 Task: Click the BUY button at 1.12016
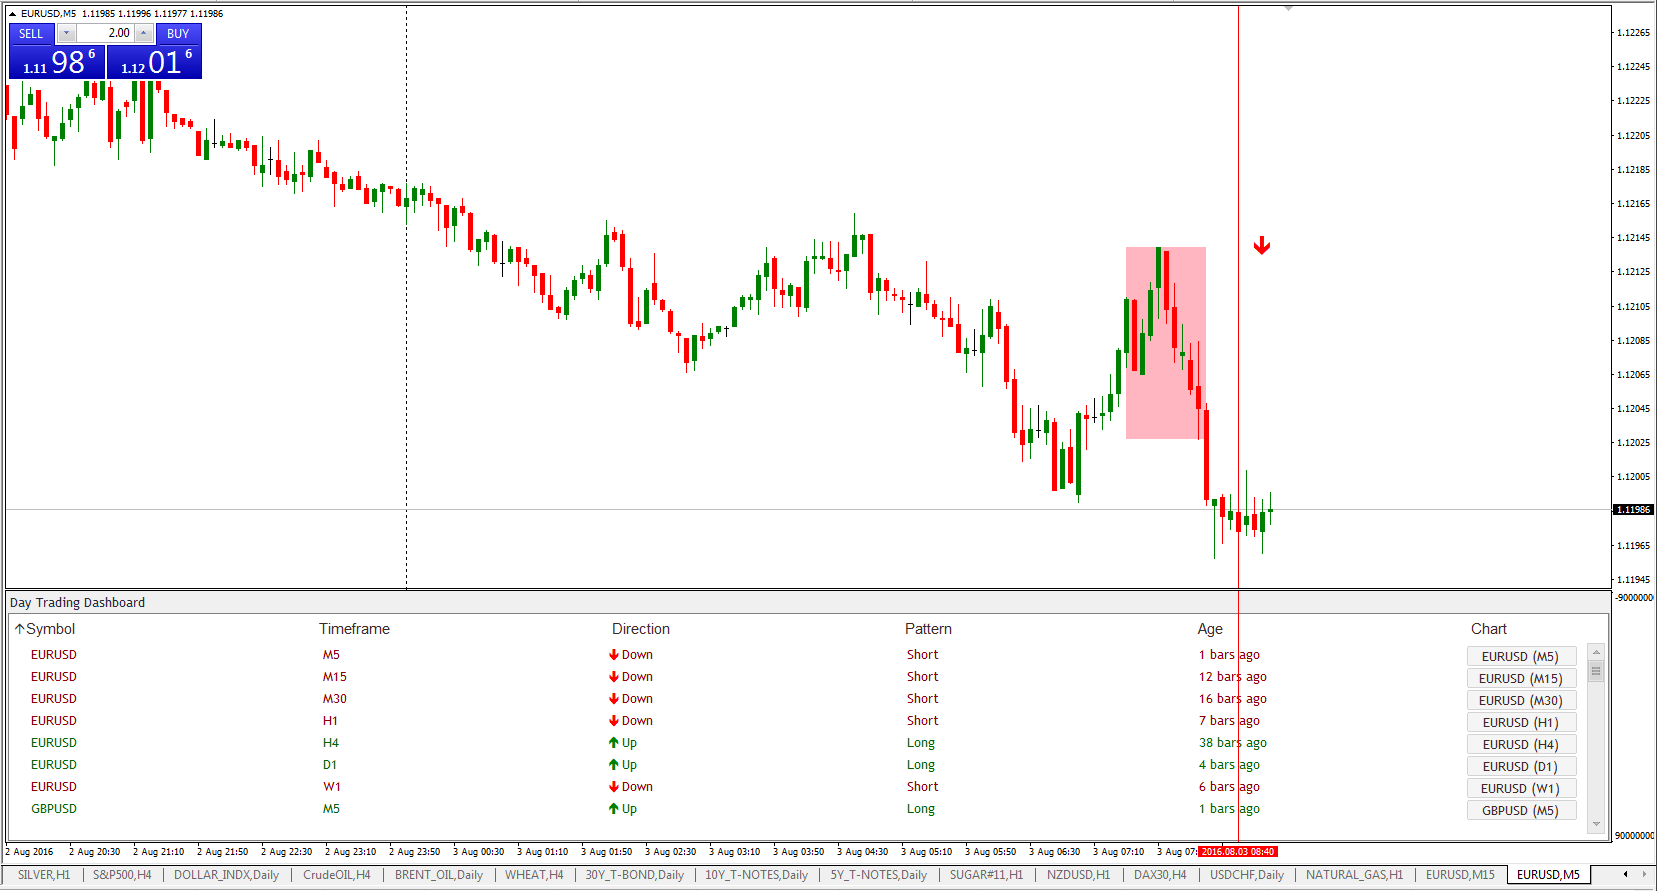coord(155,51)
